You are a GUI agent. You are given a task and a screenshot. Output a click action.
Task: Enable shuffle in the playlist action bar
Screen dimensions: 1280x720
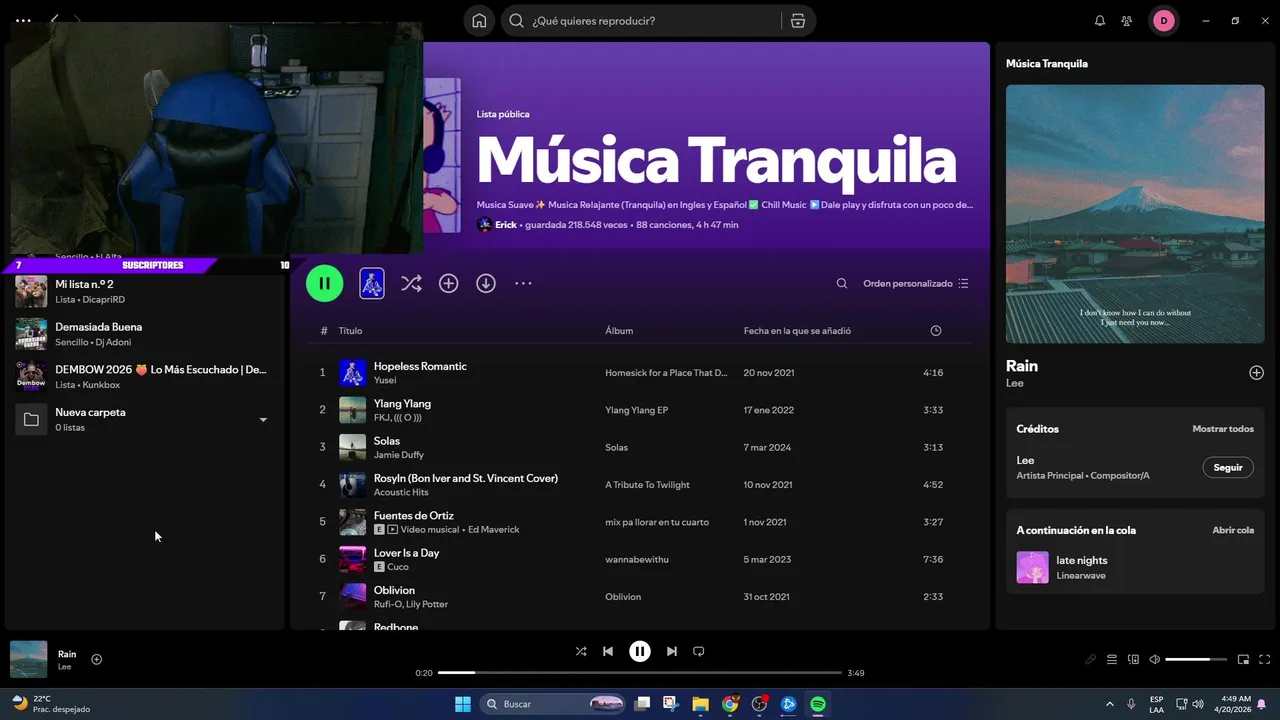point(411,284)
